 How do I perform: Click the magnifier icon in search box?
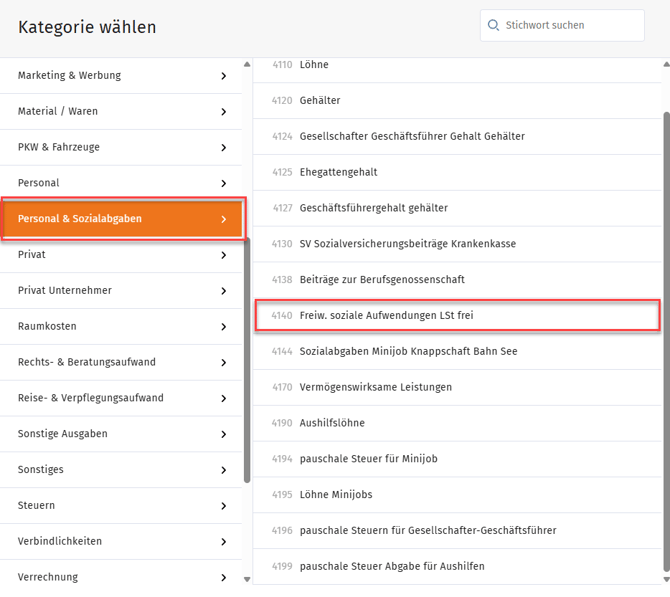click(493, 25)
